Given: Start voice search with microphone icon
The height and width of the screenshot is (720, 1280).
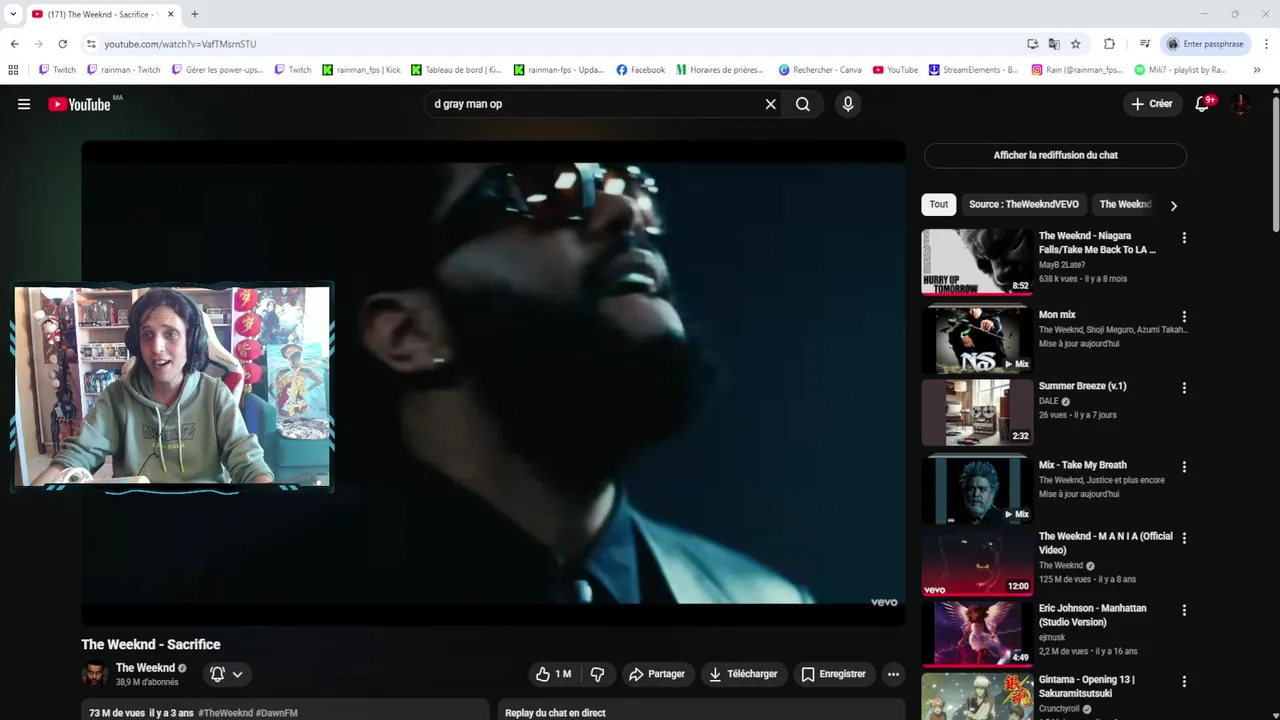Looking at the screenshot, I should [848, 104].
